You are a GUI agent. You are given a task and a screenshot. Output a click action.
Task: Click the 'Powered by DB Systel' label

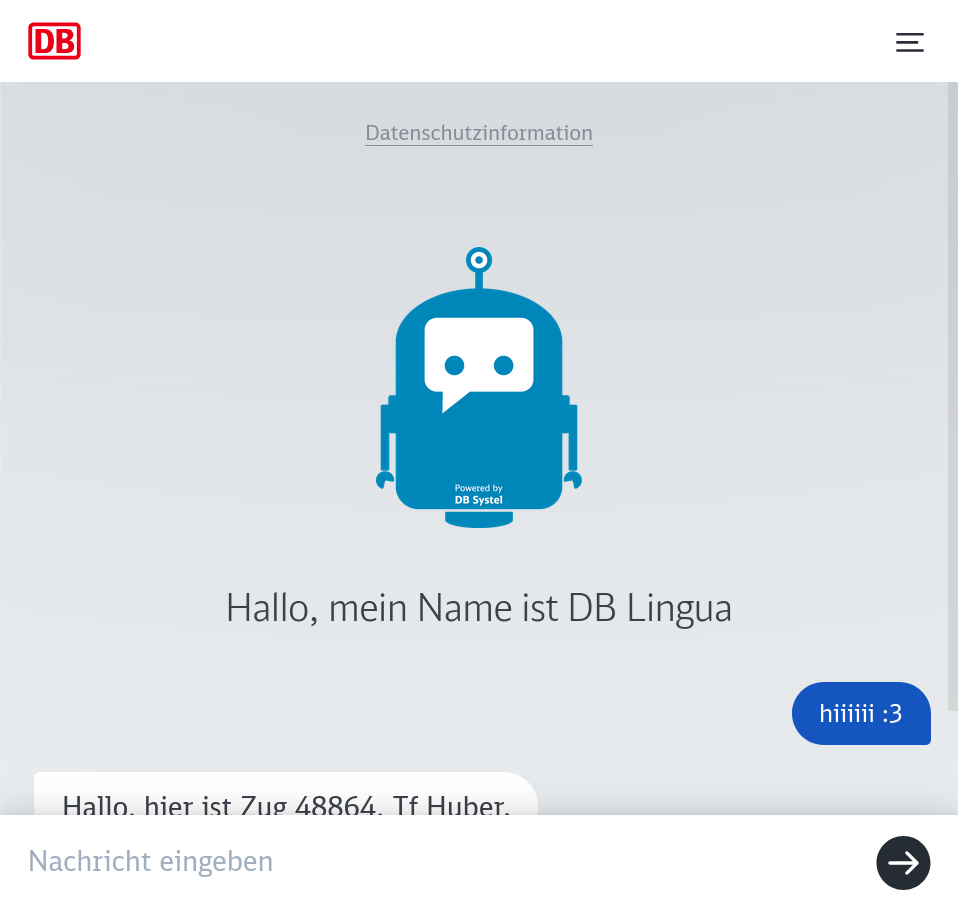tap(479, 494)
